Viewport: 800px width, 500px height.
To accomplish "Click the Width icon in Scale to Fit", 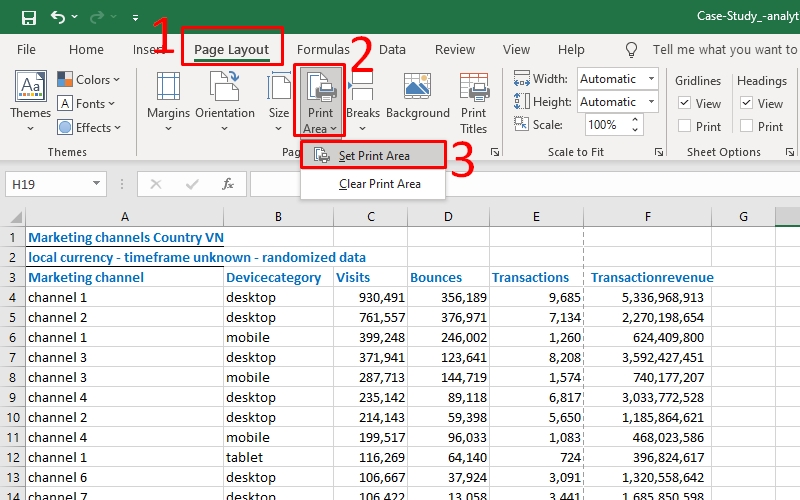I will pos(521,79).
